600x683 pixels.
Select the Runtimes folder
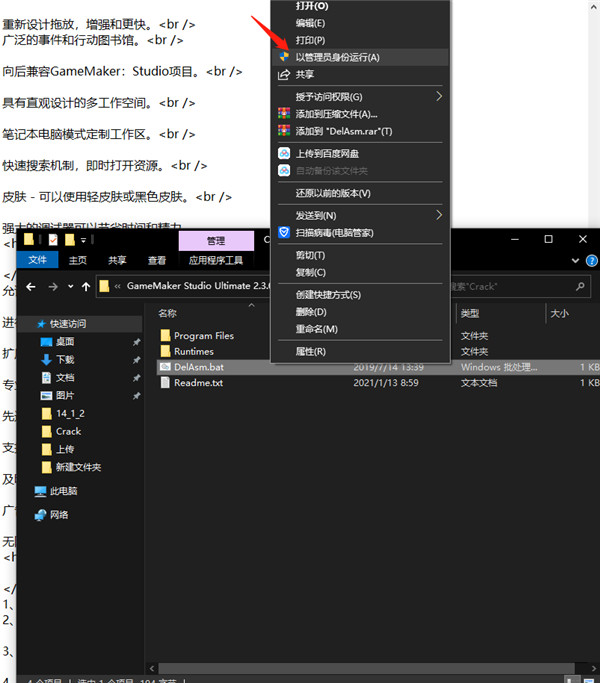click(x=194, y=351)
